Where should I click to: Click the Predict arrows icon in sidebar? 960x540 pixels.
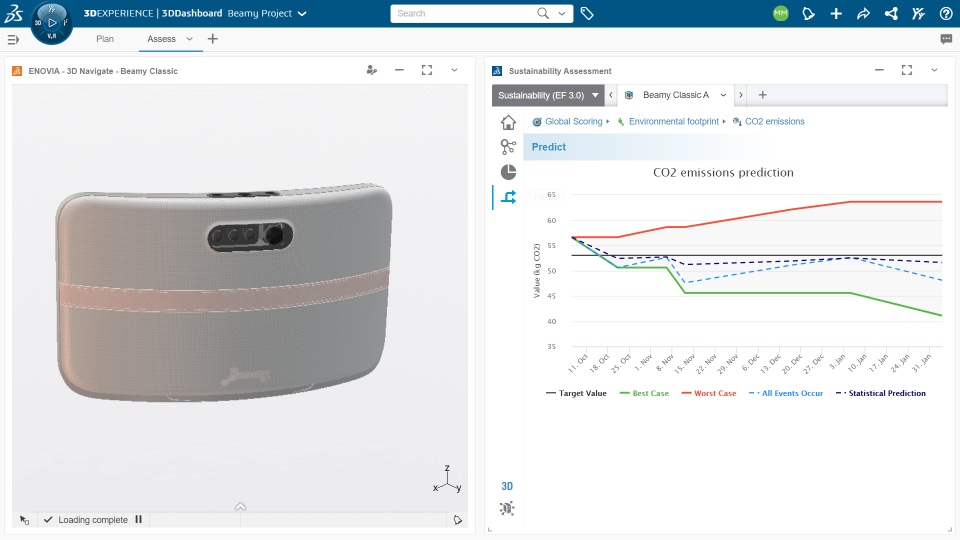click(508, 197)
